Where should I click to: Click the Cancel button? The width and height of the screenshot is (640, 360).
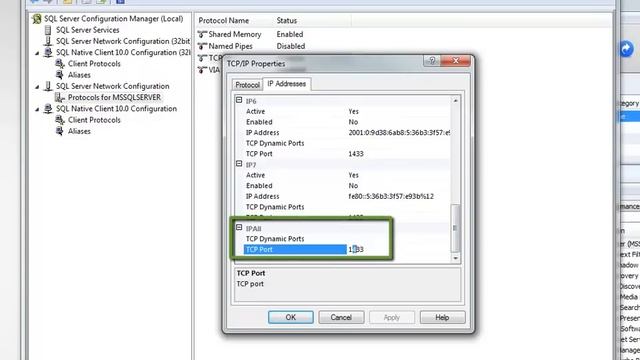click(x=341, y=317)
